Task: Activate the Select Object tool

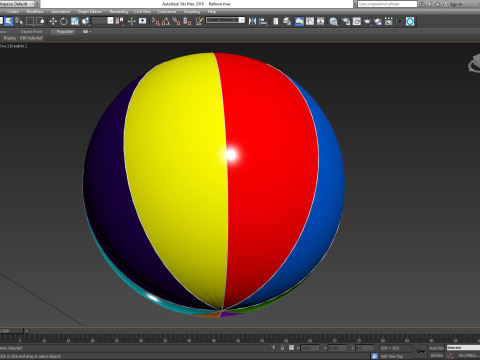Action: pos(9,21)
